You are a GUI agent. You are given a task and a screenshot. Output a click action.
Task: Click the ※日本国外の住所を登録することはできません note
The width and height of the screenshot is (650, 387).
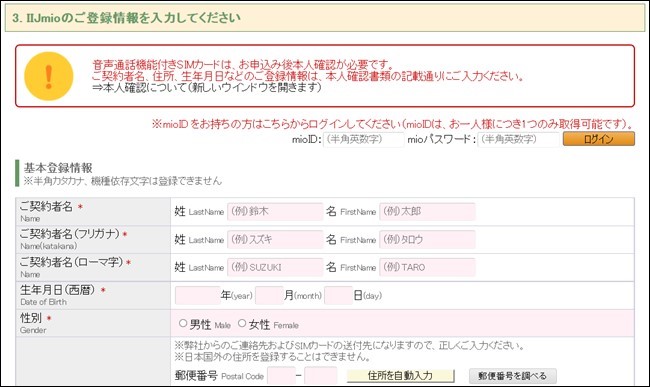(x=272, y=357)
